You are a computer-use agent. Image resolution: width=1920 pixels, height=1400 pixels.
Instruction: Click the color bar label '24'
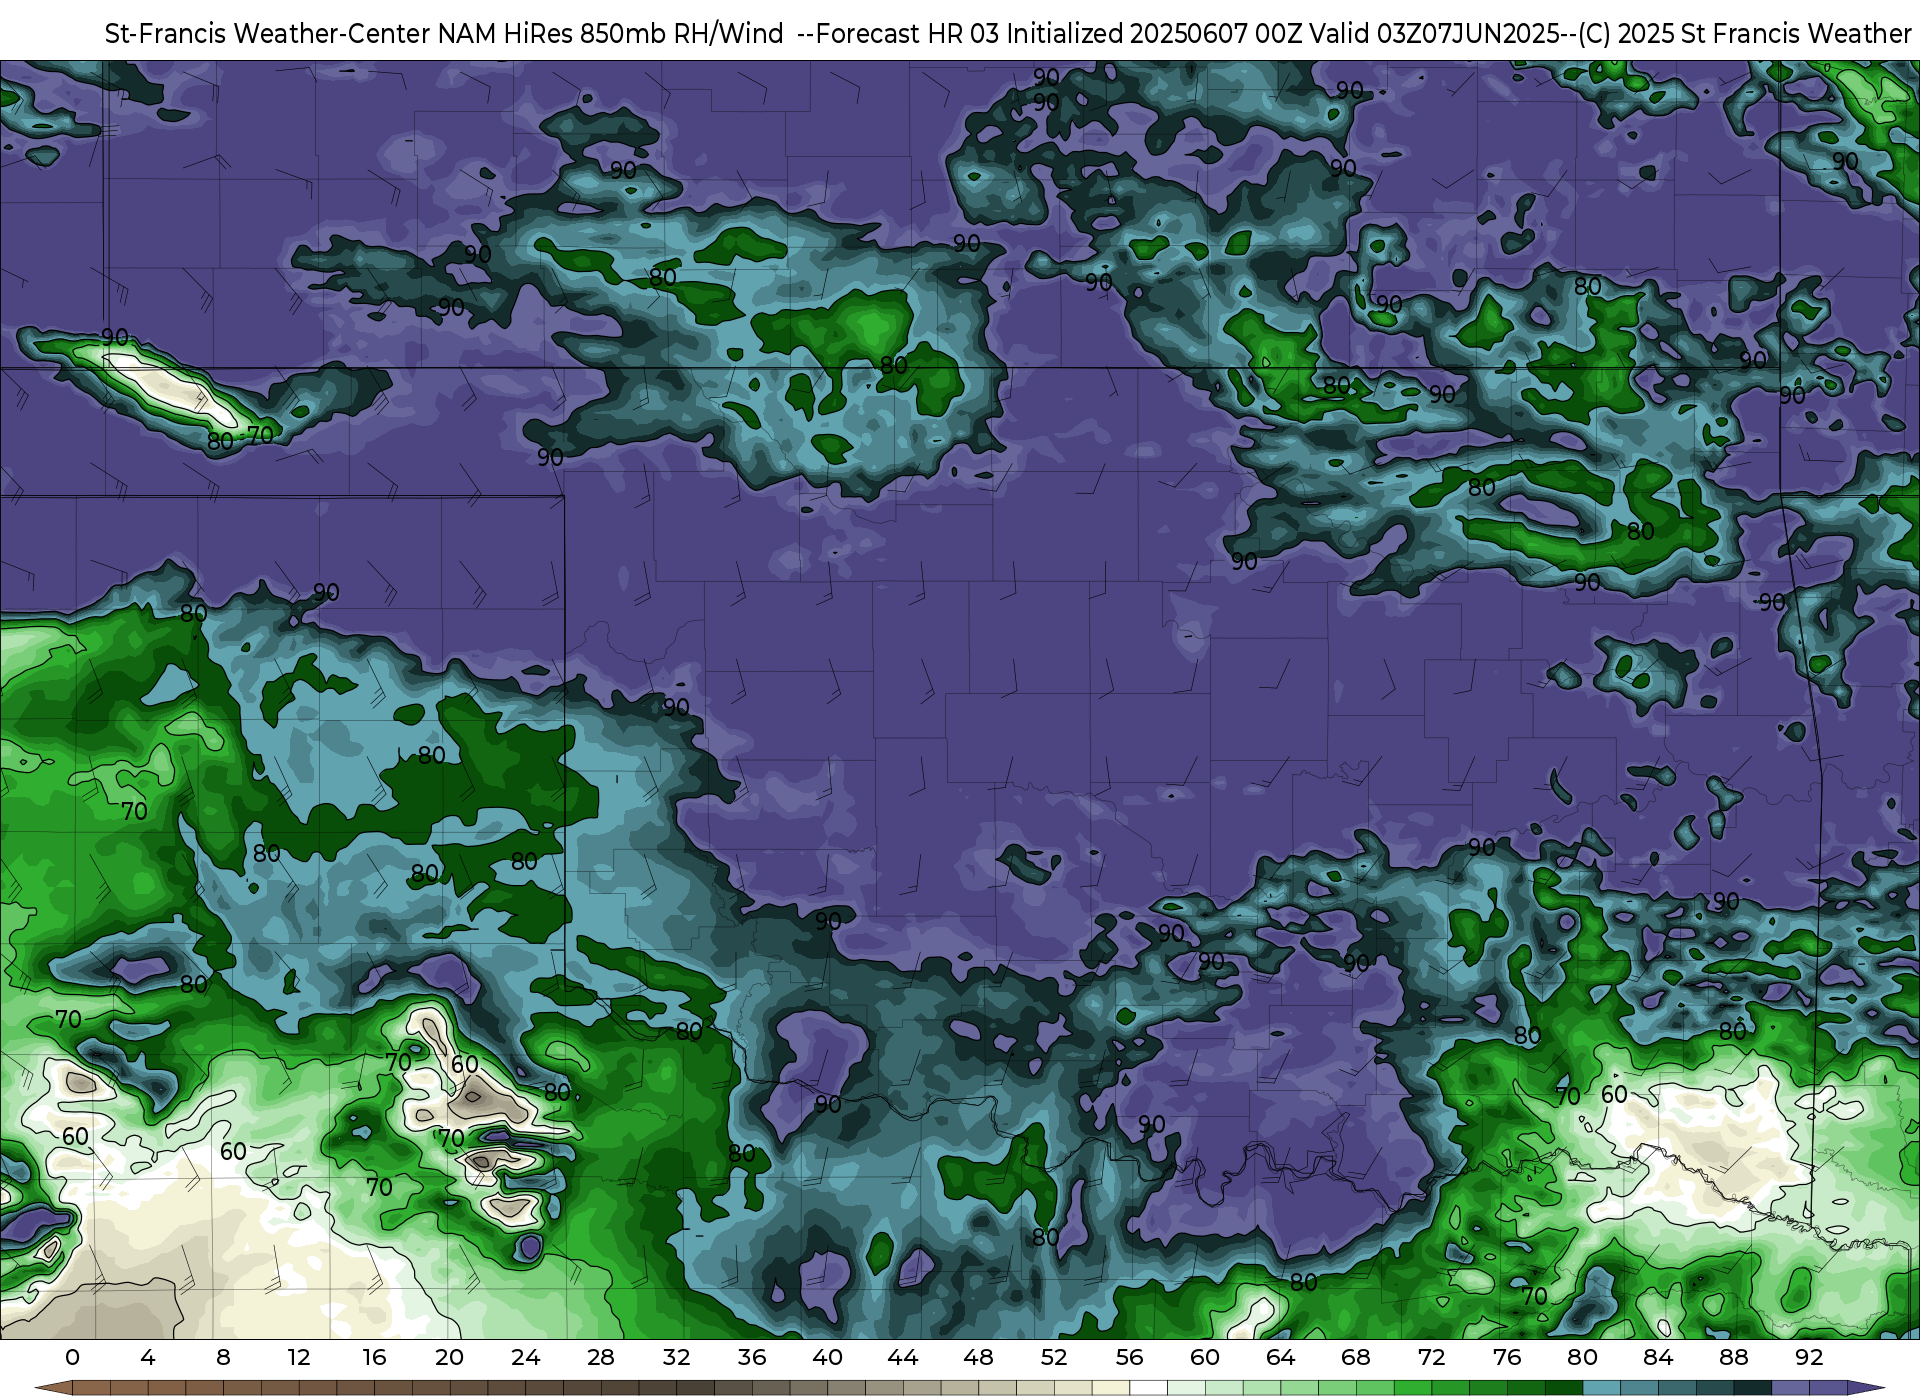[525, 1357]
